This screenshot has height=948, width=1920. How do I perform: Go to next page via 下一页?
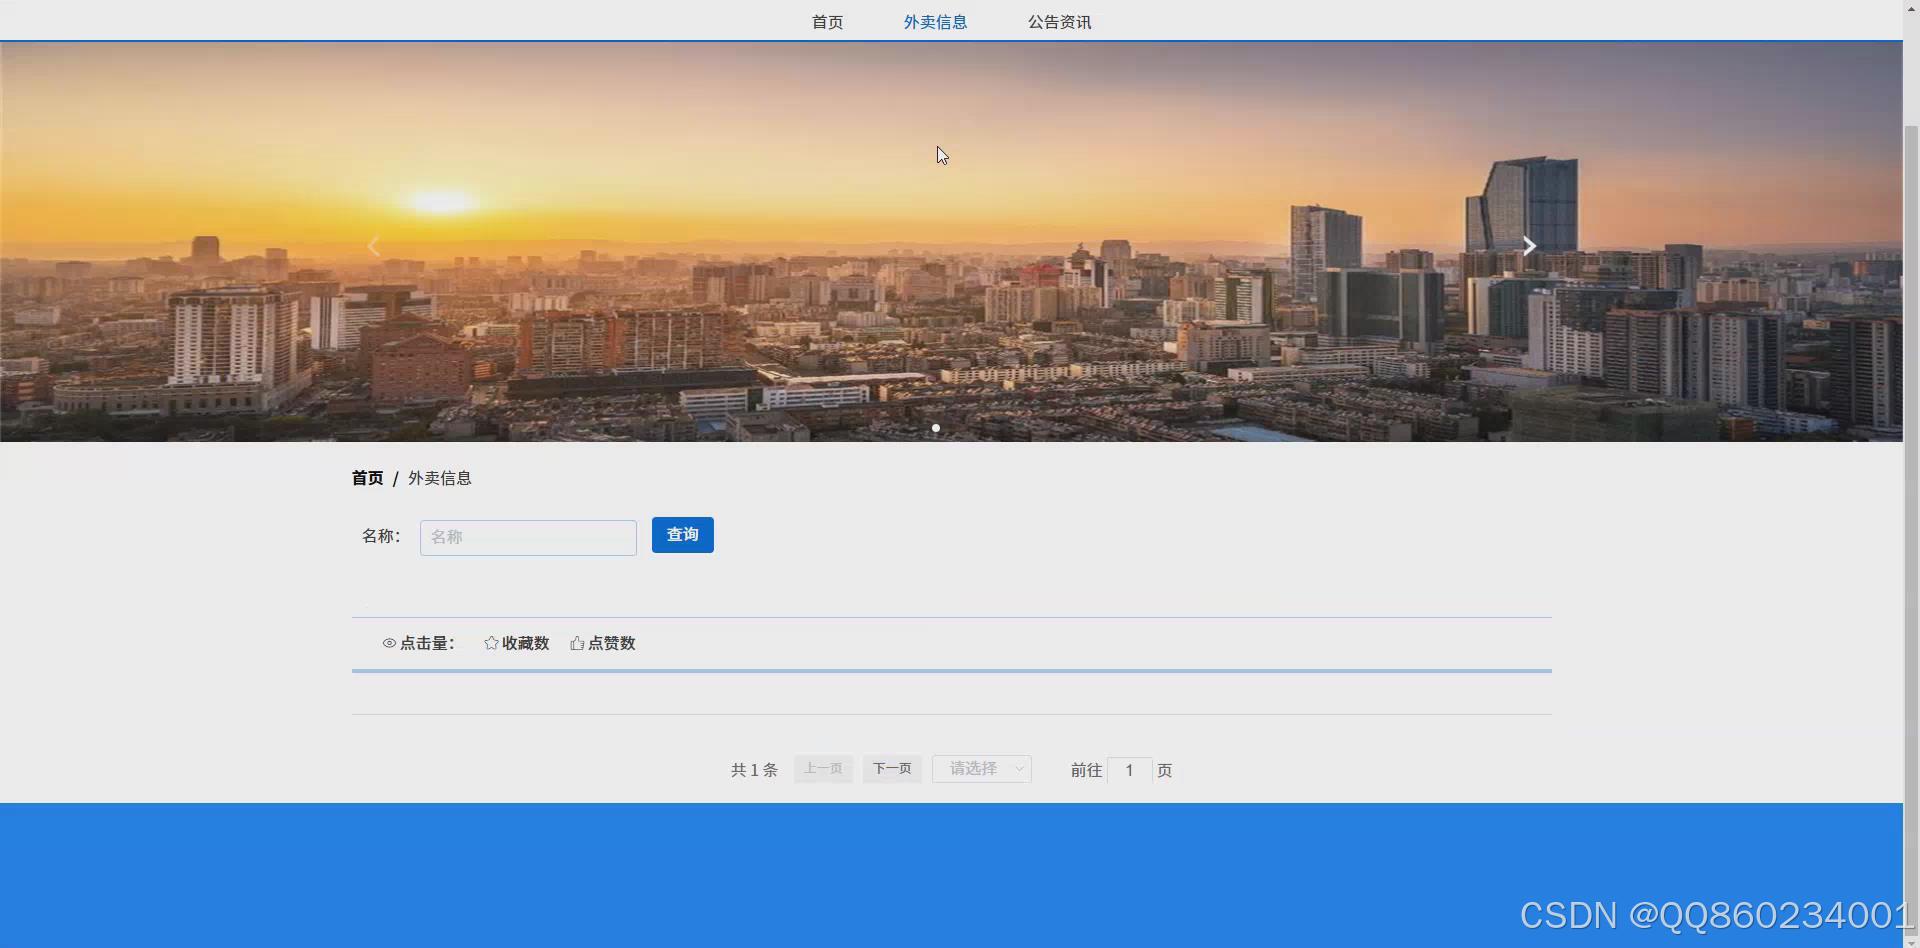pyautogui.click(x=892, y=769)
